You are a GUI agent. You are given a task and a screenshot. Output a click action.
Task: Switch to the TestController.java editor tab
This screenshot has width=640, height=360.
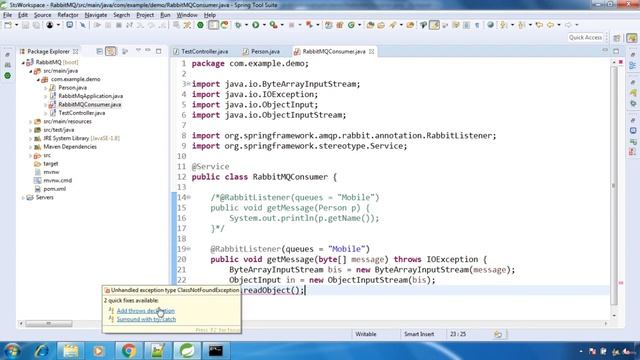click(x=201, y=51)
